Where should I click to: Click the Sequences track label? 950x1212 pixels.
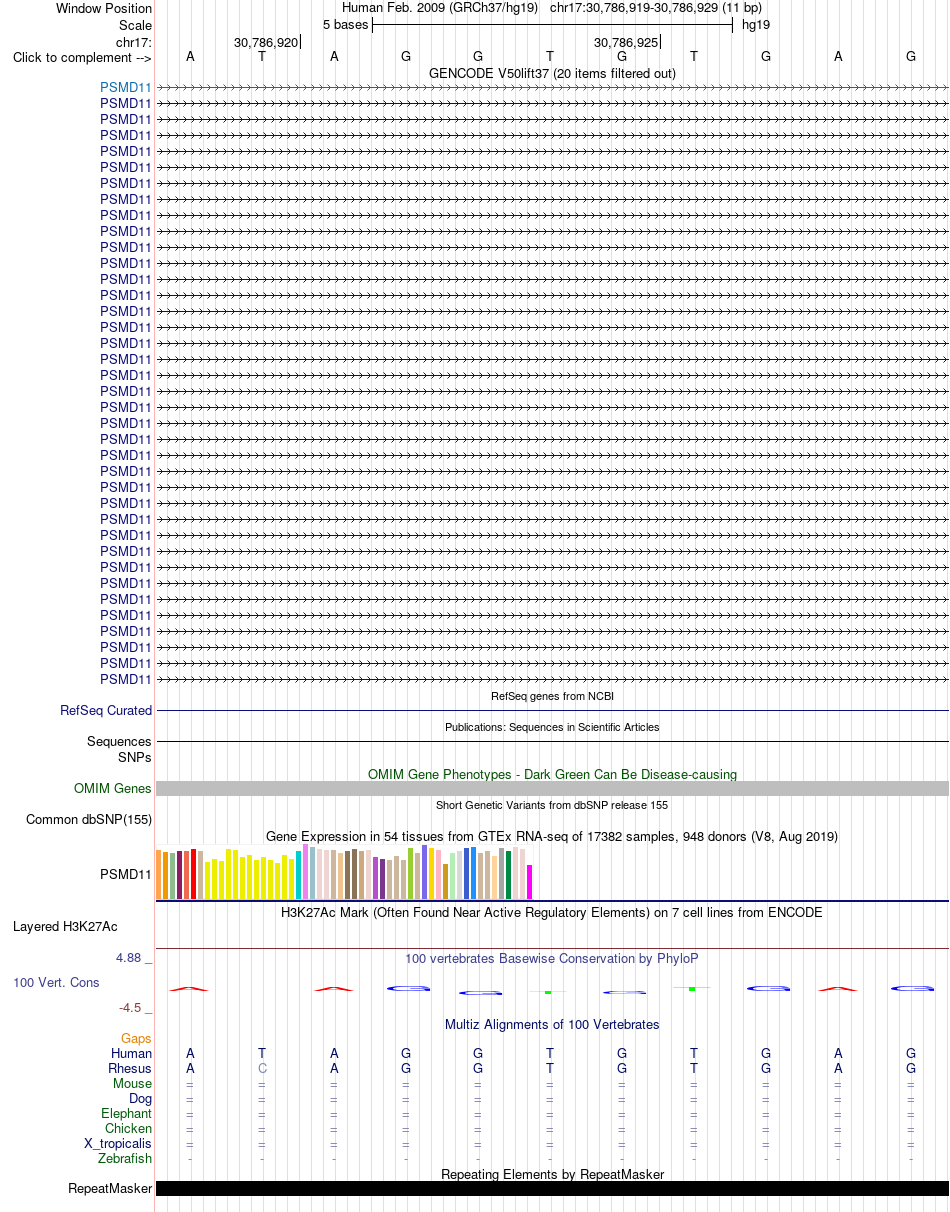click(119, 741)
